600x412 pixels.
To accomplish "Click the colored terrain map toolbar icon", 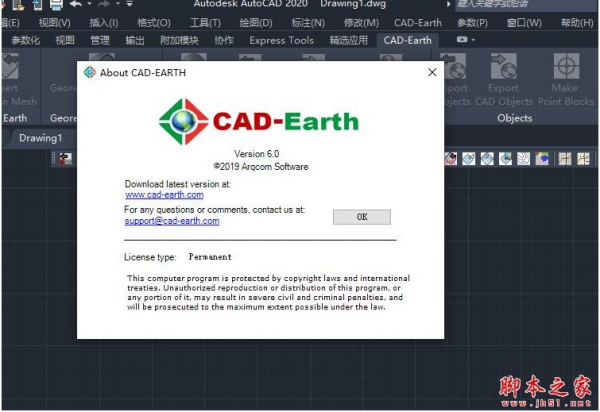I will pyautogui.click(x=542, y=158).
